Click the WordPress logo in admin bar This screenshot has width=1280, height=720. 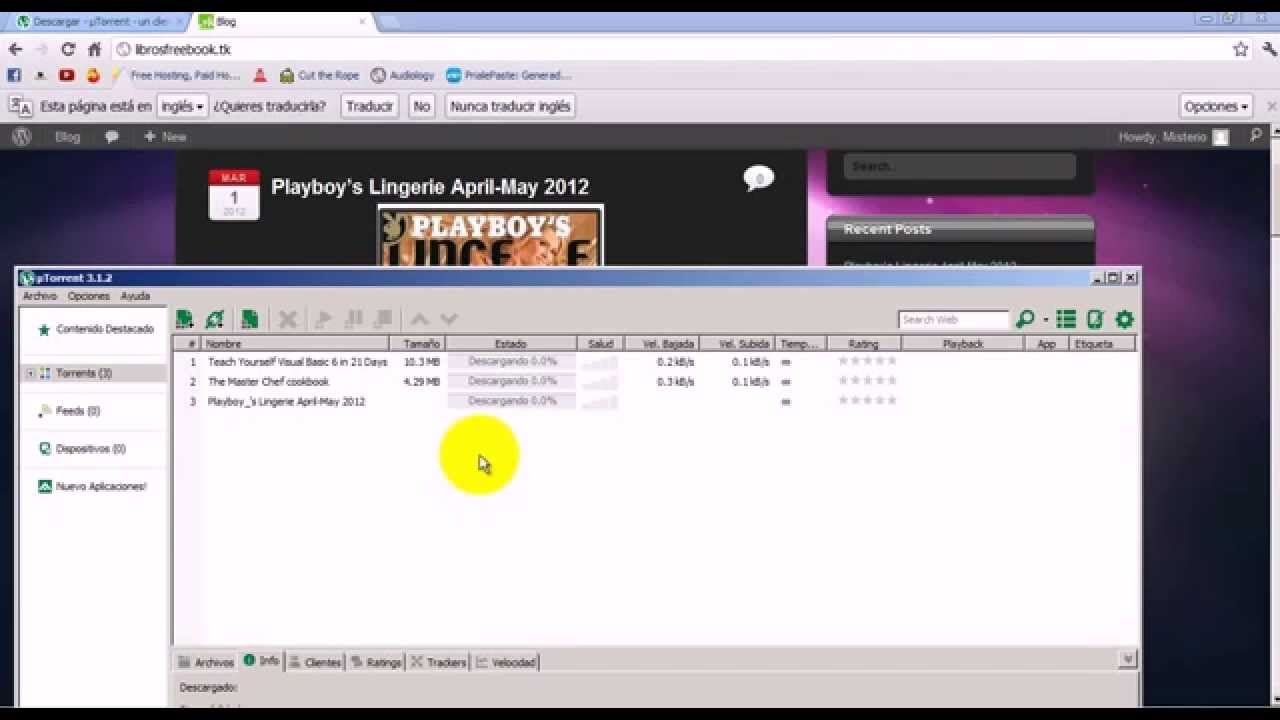(x=22, y=137)
